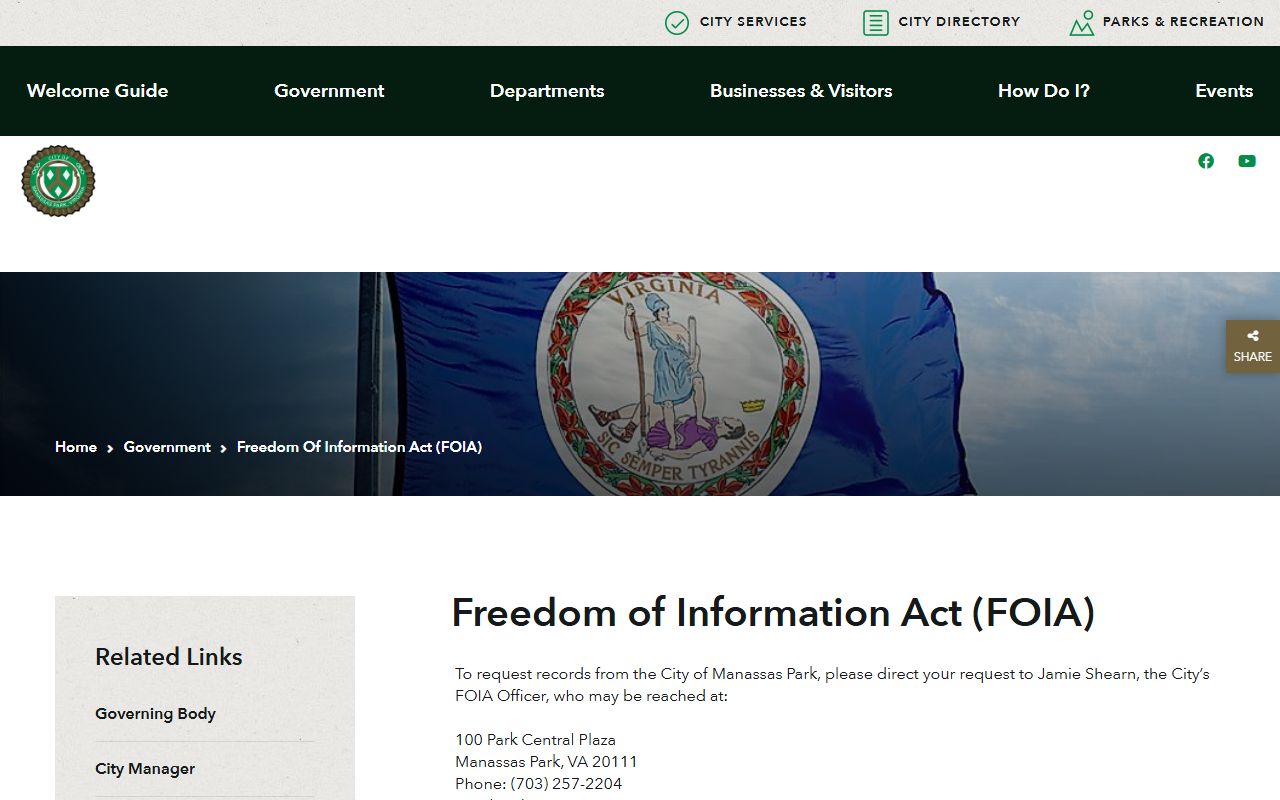The width and height of the screenshot is (1280, 800).
Task: Click the Freedom of Information Act (FOIA) heading
Action: [773, 613]
